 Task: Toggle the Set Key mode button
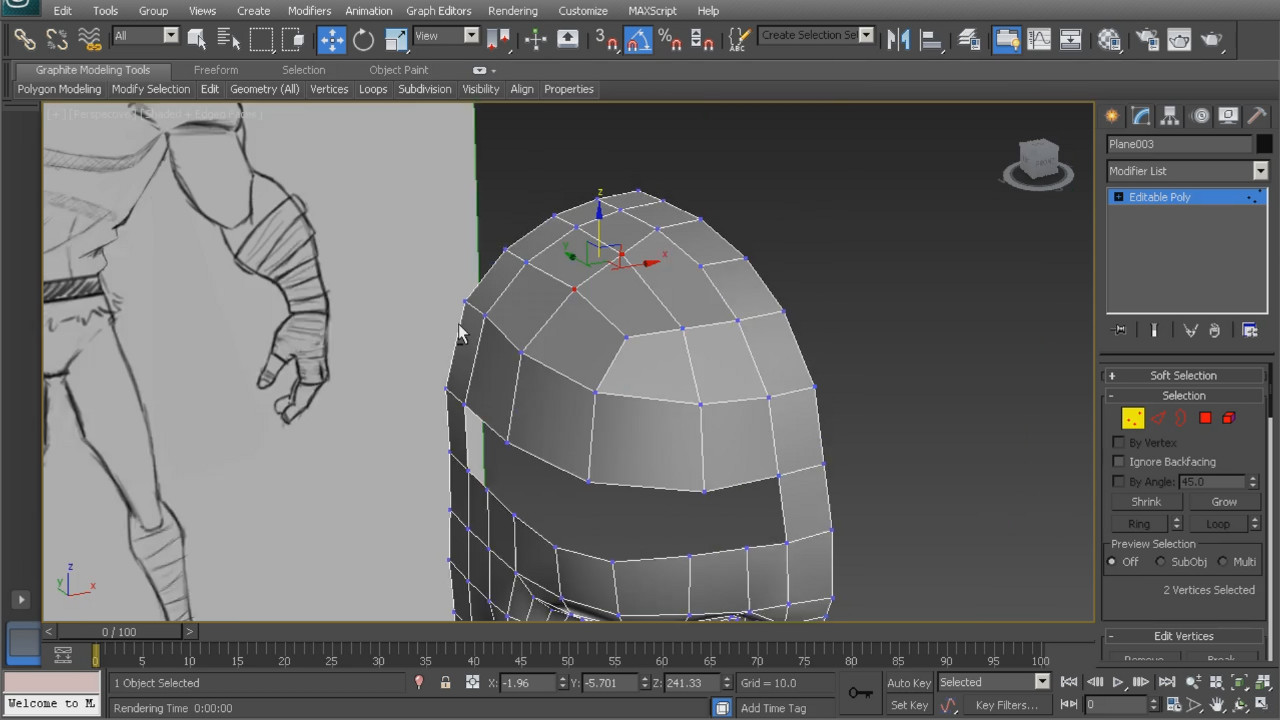click(909, 705)
